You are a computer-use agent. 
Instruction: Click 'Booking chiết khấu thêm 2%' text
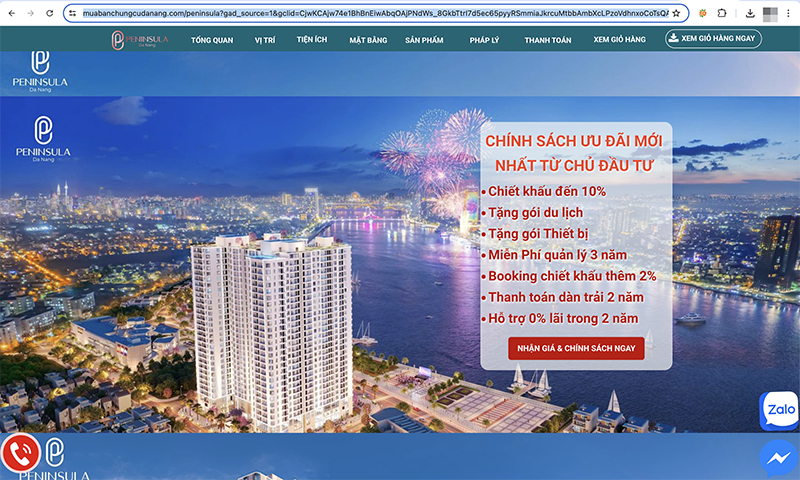pos(572,276)
